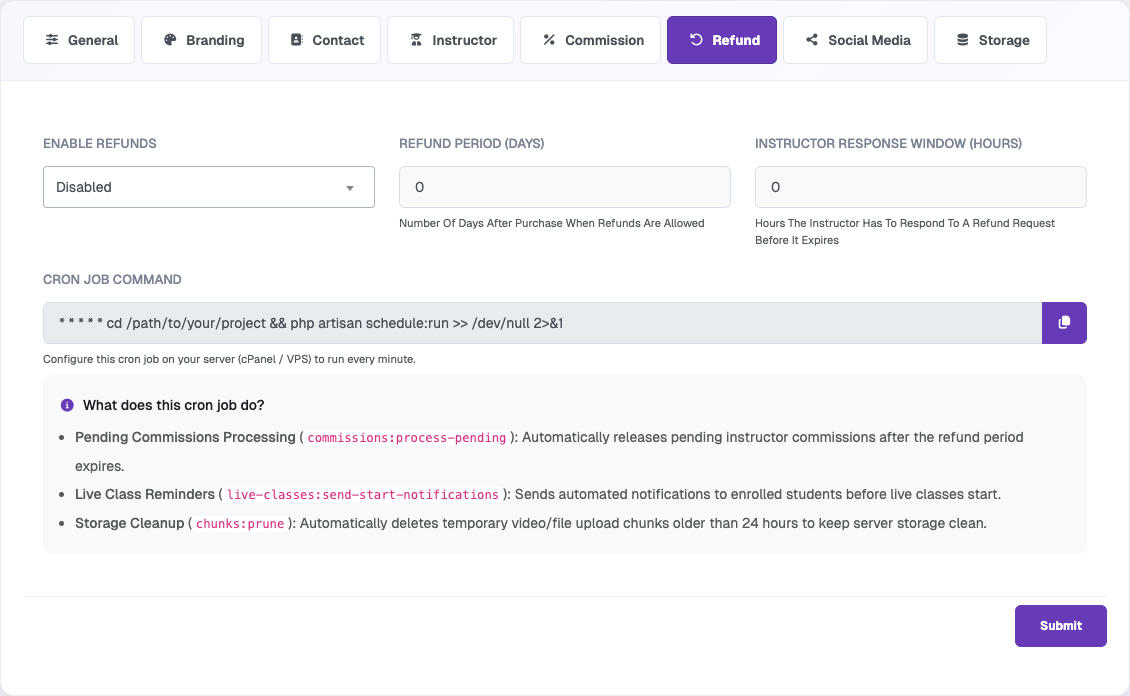Click the share icon on Social Media tab
This screenshot has width=1130, height=696.
[812, 40]
